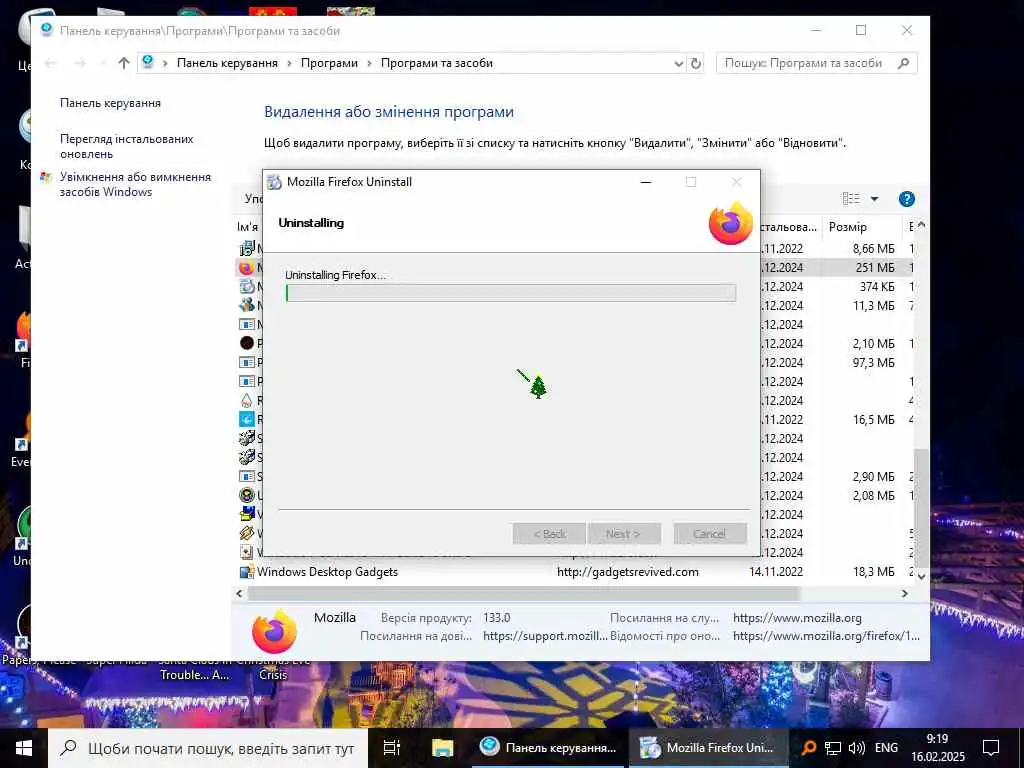Open the blue help question mark icon
This screenshot has width=1024, height=768.
pos(906,199)
